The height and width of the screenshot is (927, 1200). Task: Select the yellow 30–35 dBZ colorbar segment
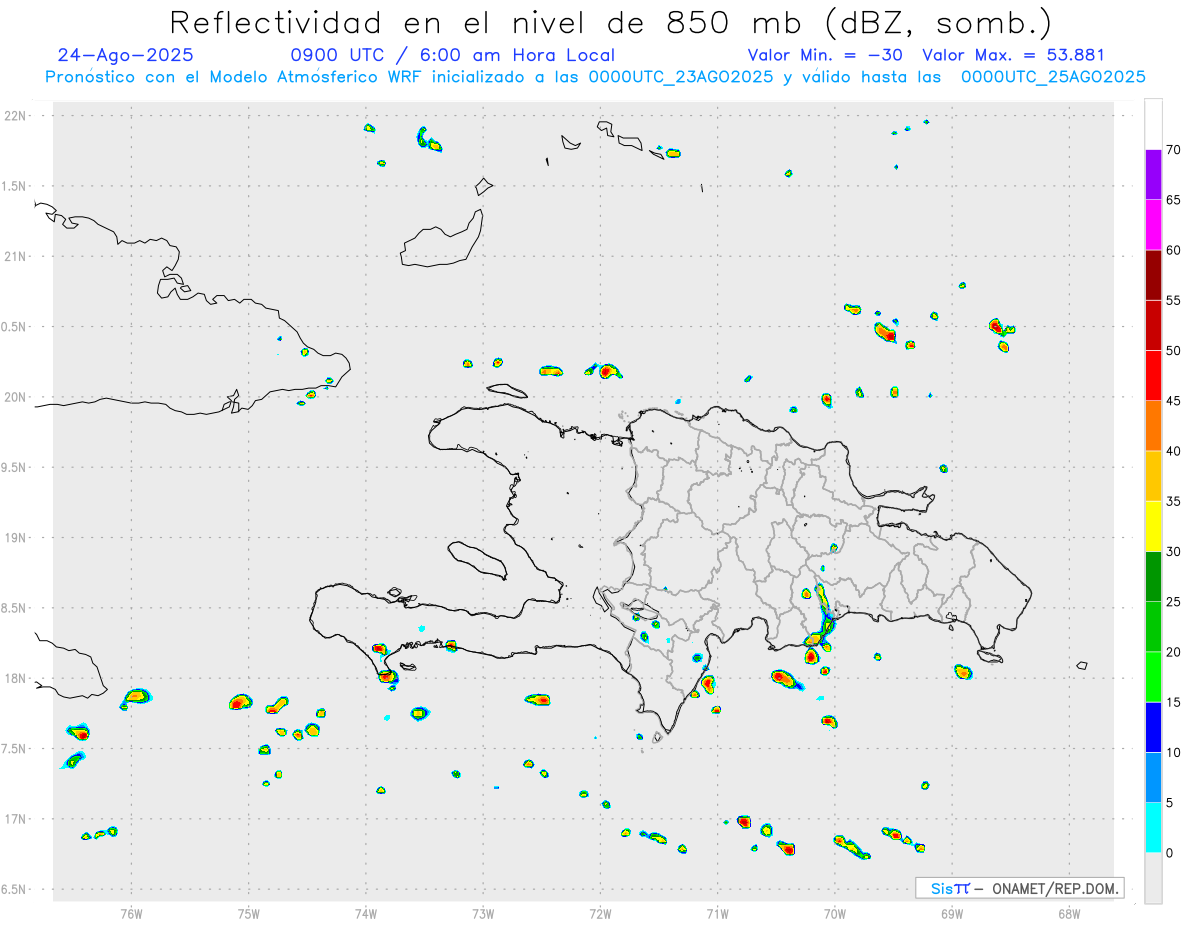(1153, 526)
